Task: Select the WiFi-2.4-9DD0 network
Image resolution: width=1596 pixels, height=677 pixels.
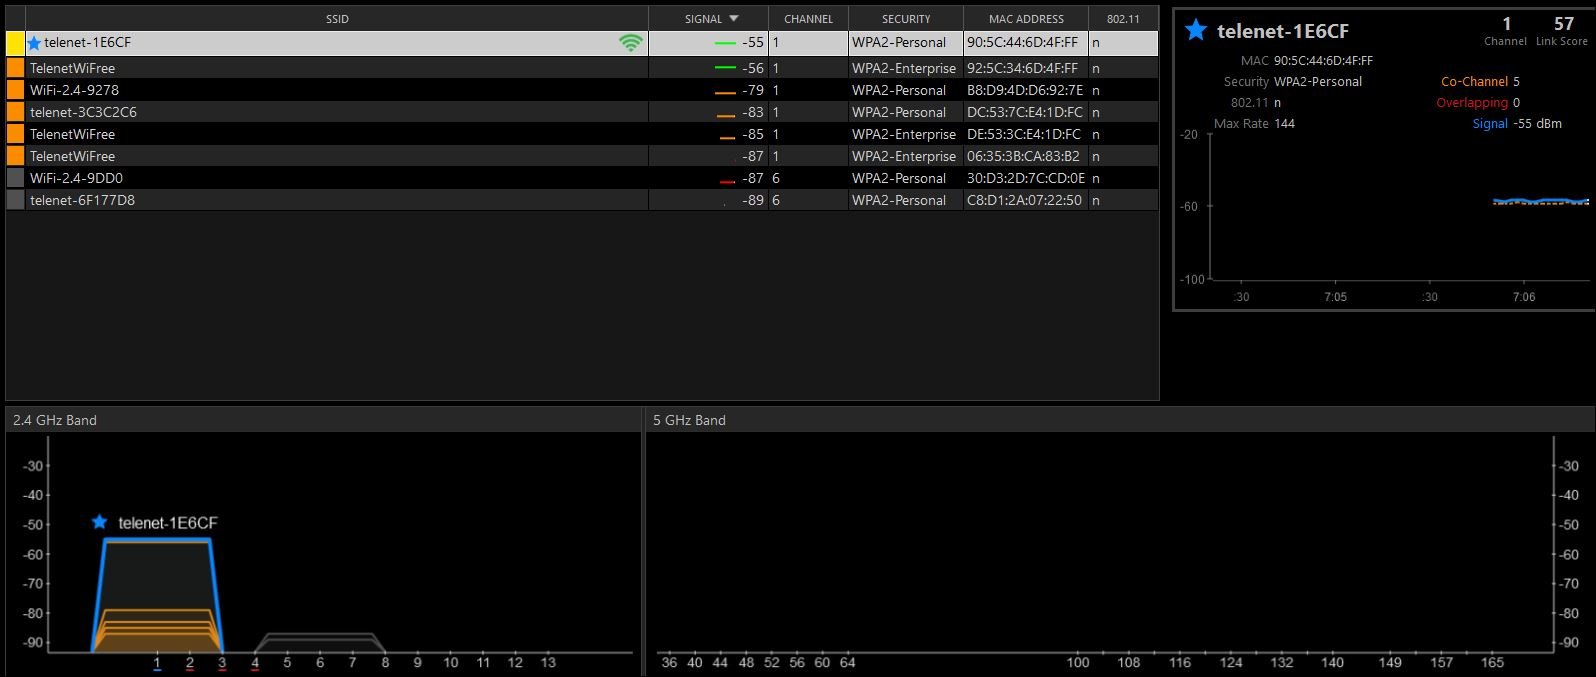Action: [x=582, y=178]
